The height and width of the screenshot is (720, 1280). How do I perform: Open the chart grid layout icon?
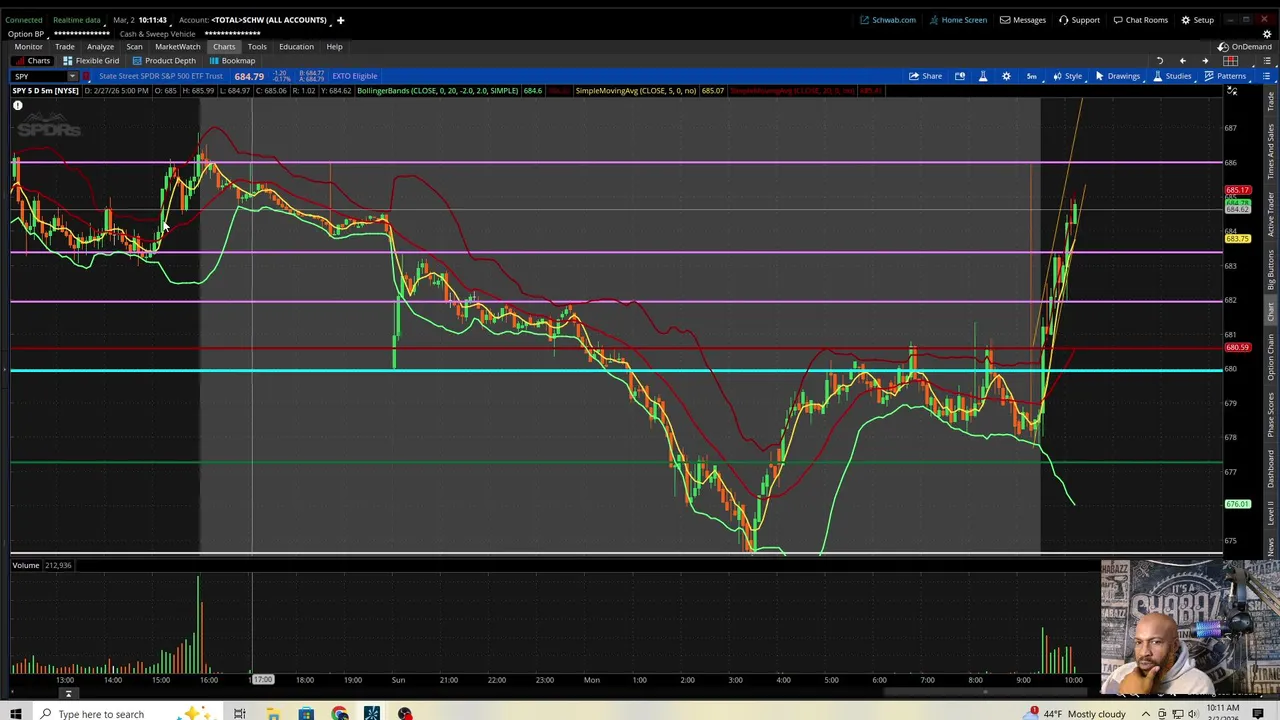point(1230,61)
